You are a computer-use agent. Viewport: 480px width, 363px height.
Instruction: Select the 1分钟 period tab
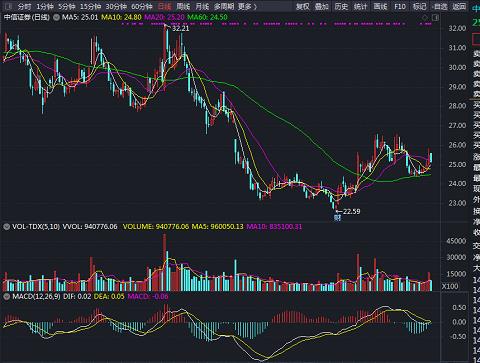click(45, 7)
